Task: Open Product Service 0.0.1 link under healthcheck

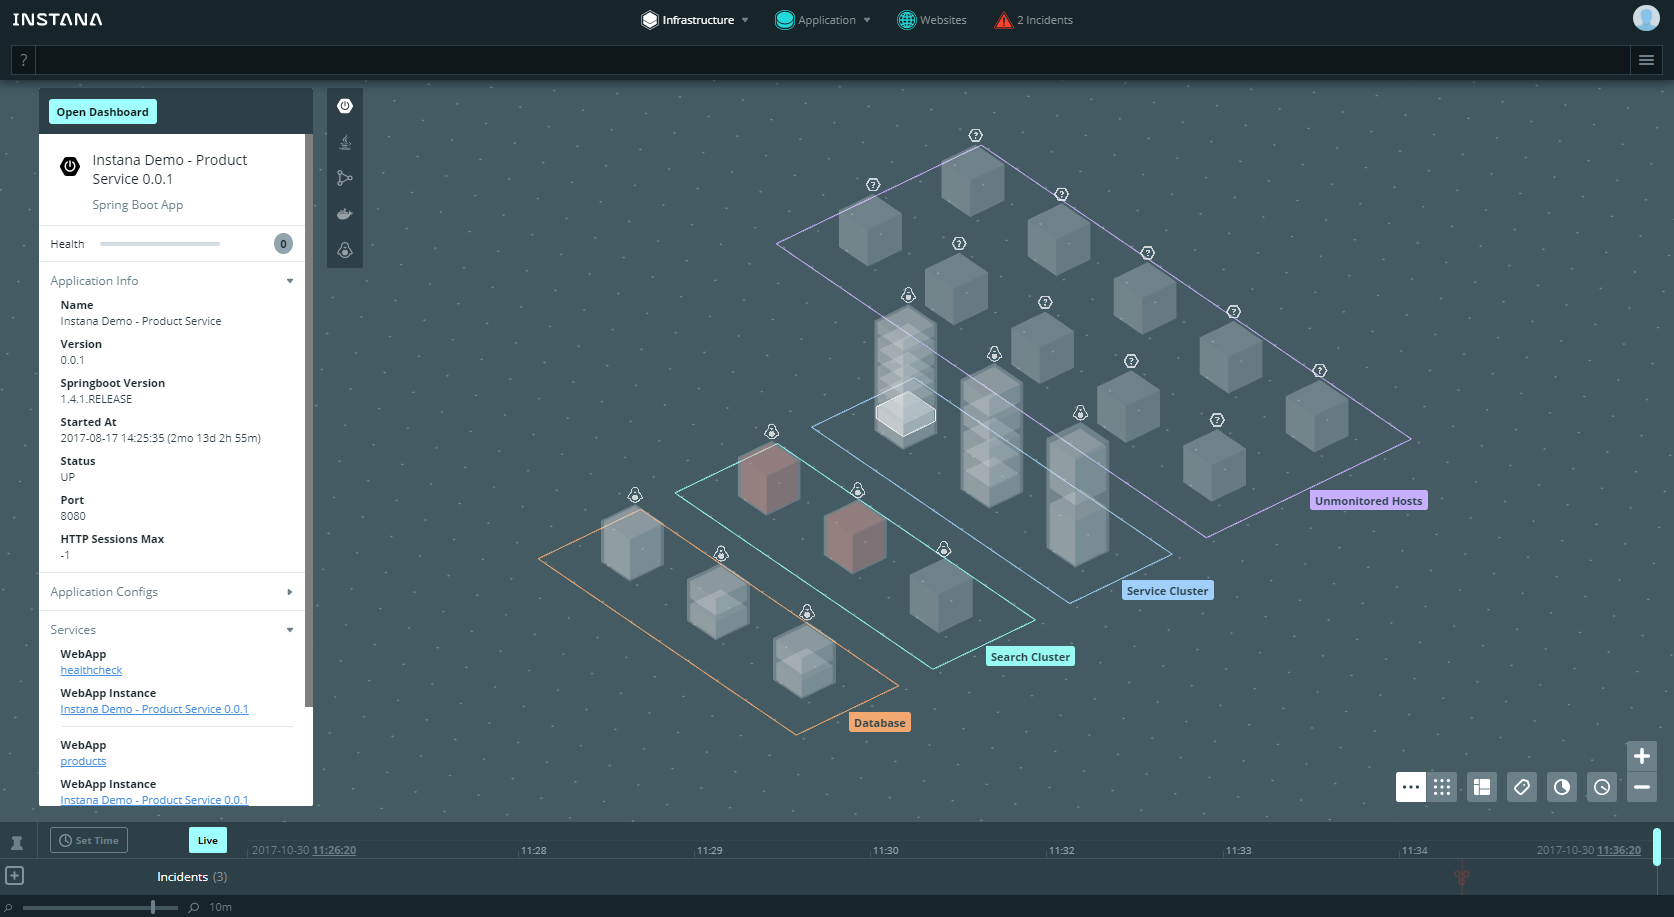Action: [154, 710]
